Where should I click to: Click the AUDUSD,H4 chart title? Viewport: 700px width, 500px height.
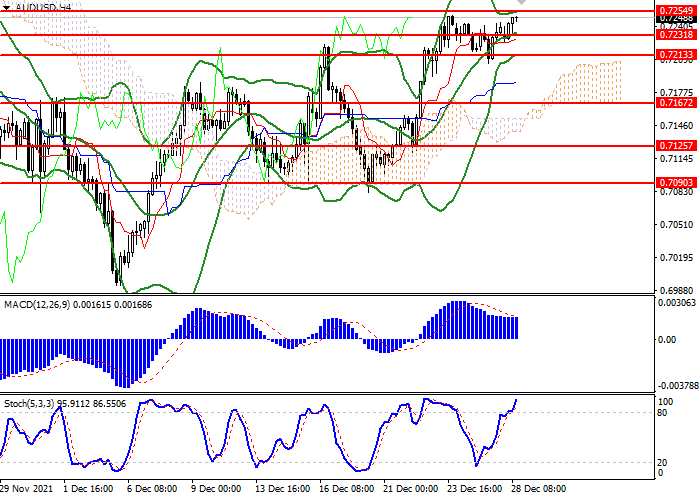click(43, 8)
